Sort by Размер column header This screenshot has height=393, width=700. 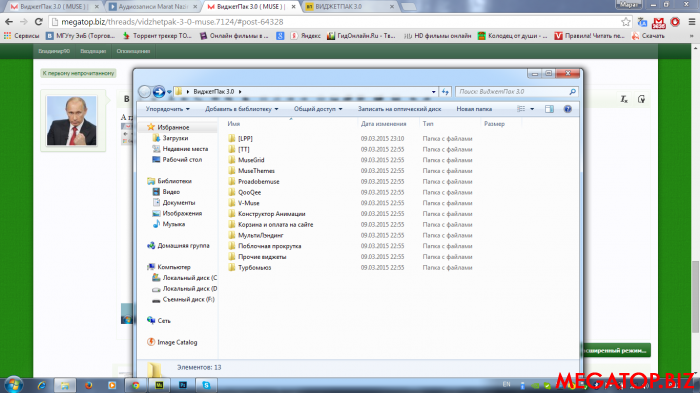(x=494, y=124)
